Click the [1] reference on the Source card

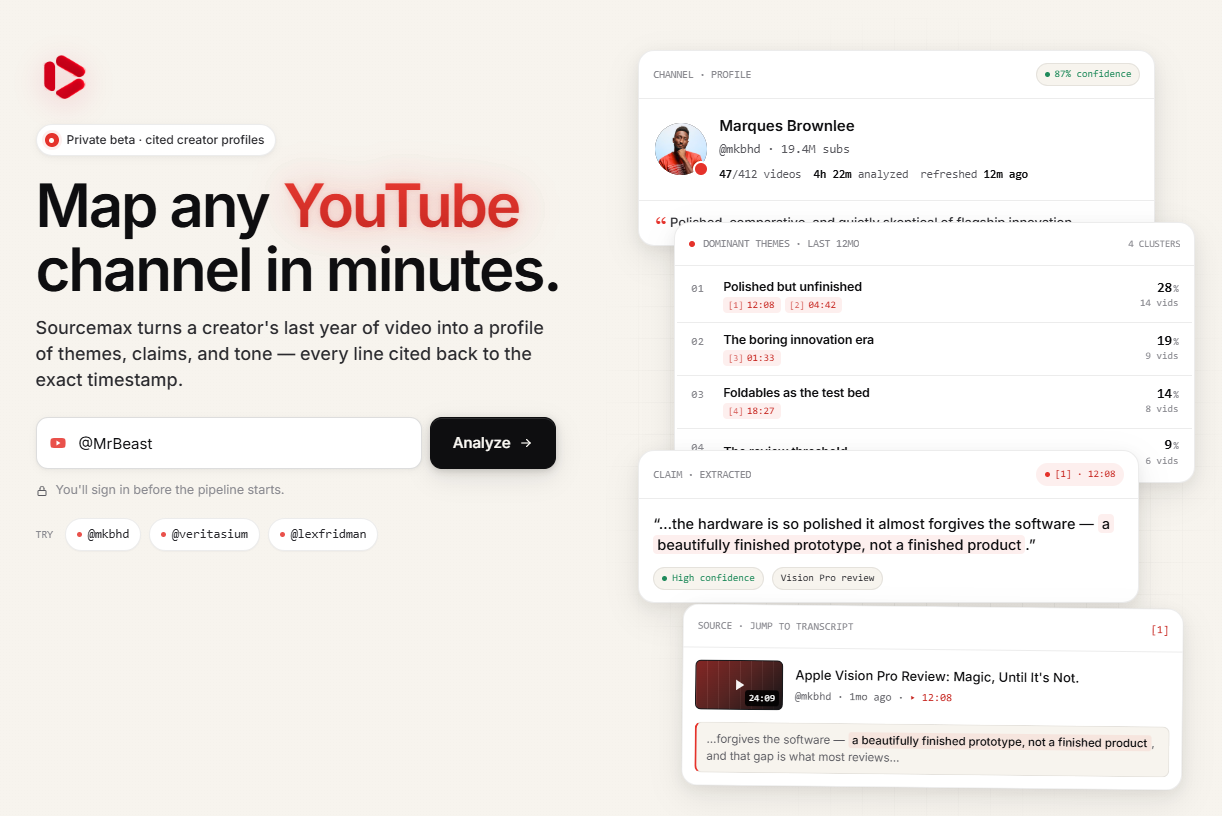pyautogui.click(x=1160, y=630)
